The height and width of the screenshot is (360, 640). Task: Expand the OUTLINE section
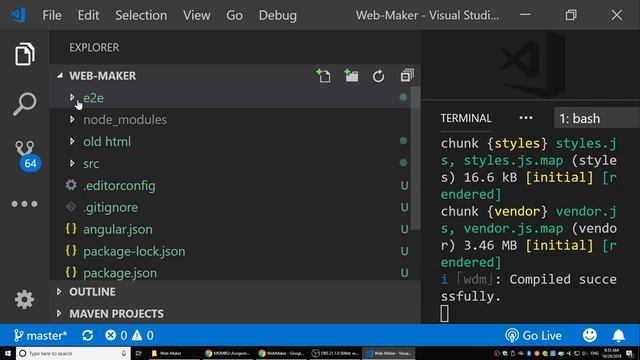pos(59,291)
